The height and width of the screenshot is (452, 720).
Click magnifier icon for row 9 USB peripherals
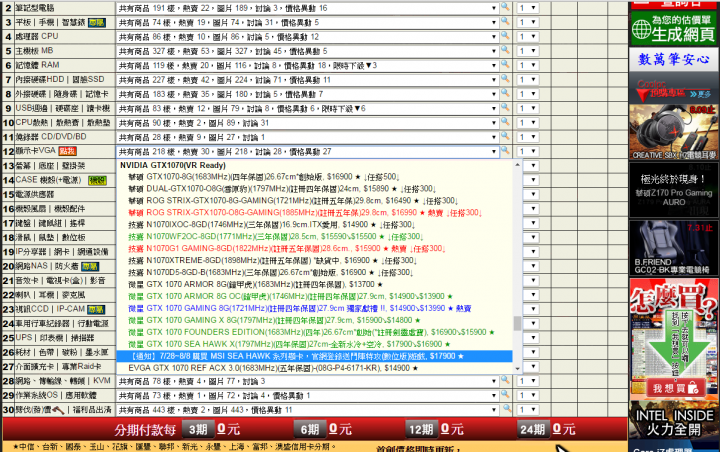[x=505, y=107]
